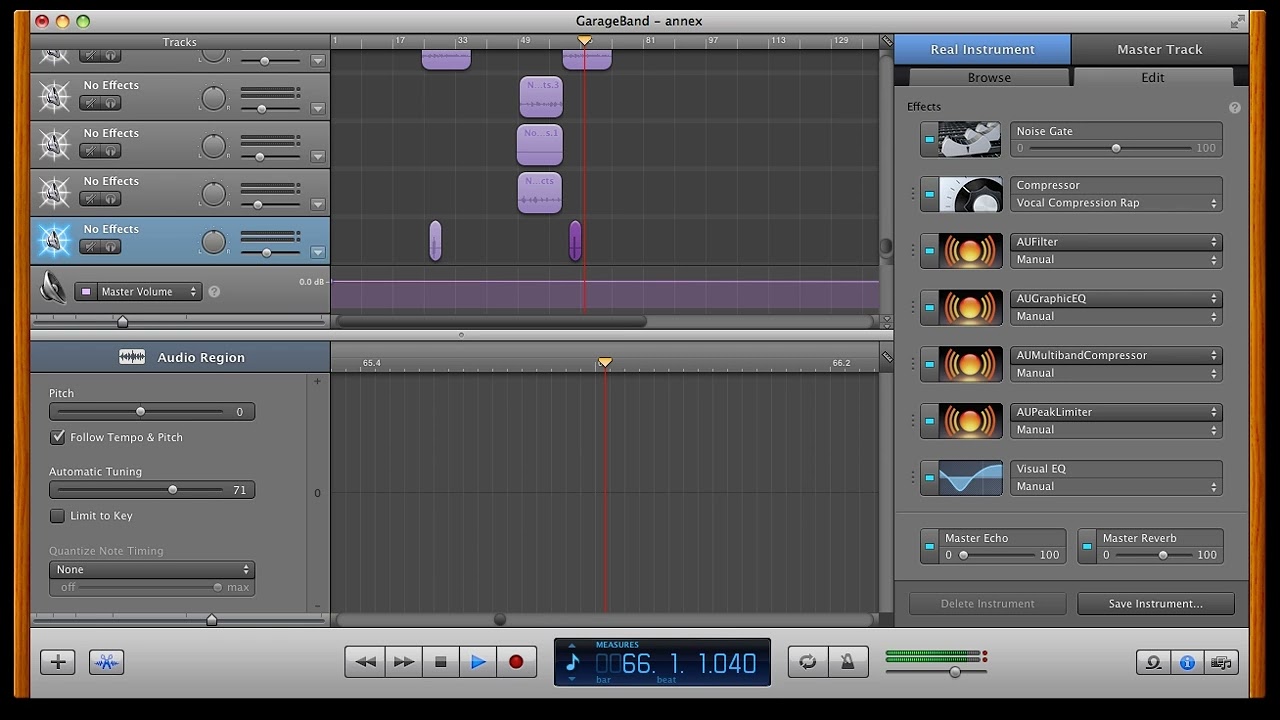This screenshot has width=1280, height=720.
Task: Open the AUFilter effect selector
Action: click(1116, 242)
